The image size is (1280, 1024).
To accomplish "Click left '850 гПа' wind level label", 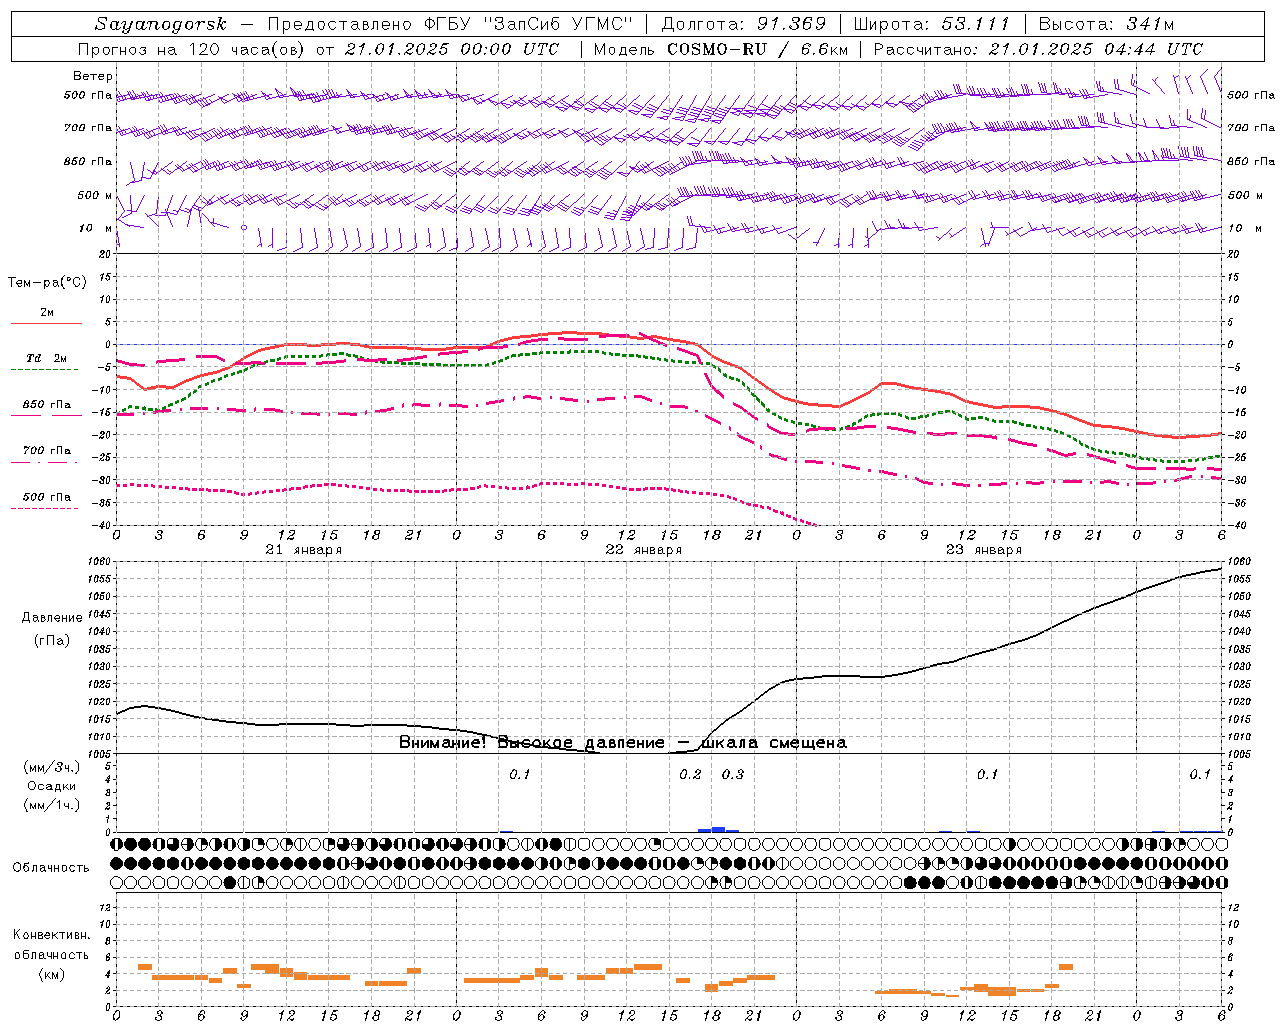I will pos(88,161).
